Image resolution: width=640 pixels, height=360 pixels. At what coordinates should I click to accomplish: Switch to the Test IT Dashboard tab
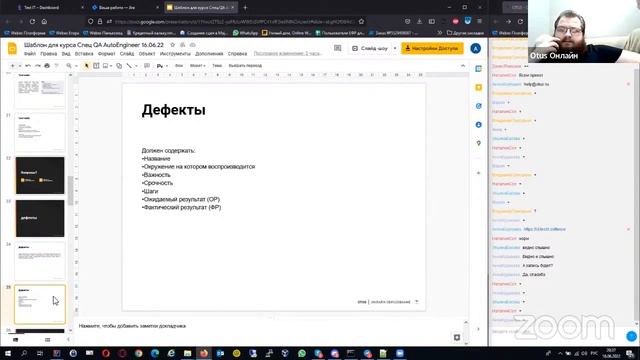[41, 7]
